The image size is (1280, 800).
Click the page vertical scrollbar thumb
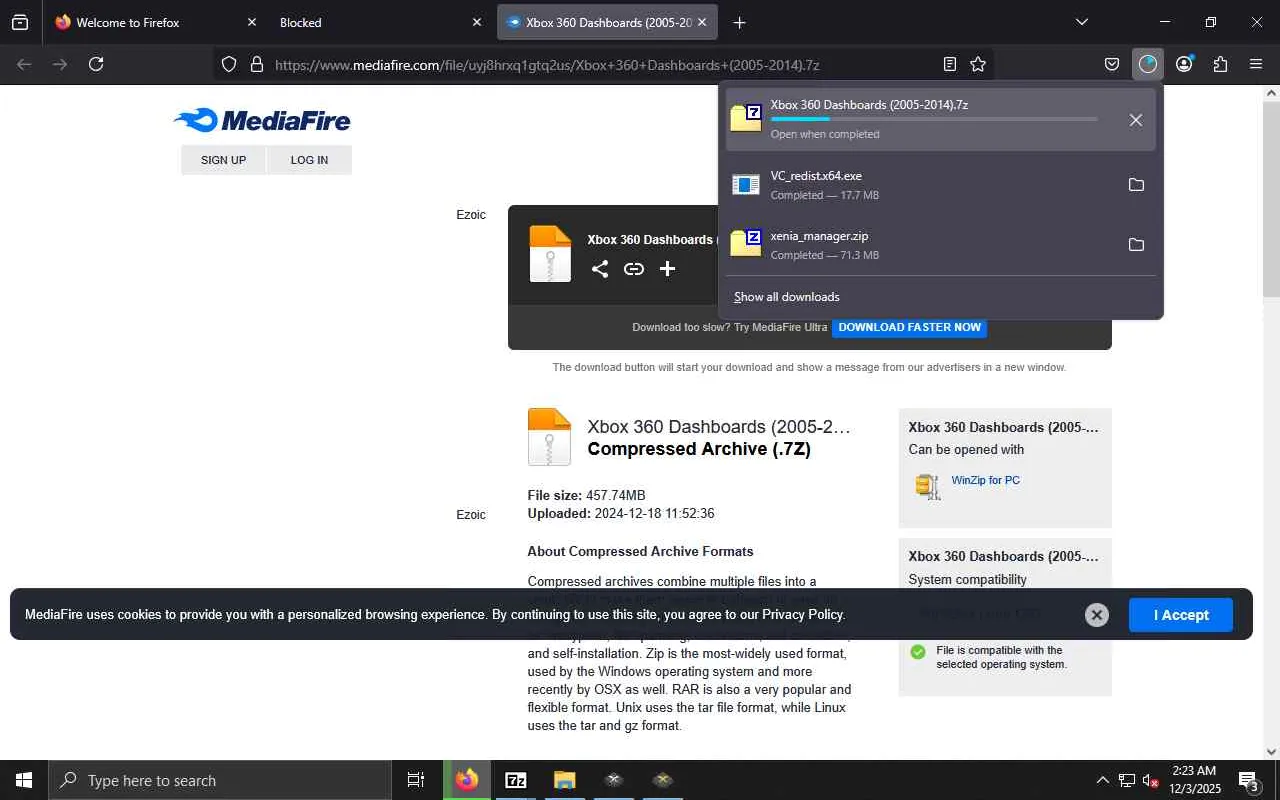1271,200
